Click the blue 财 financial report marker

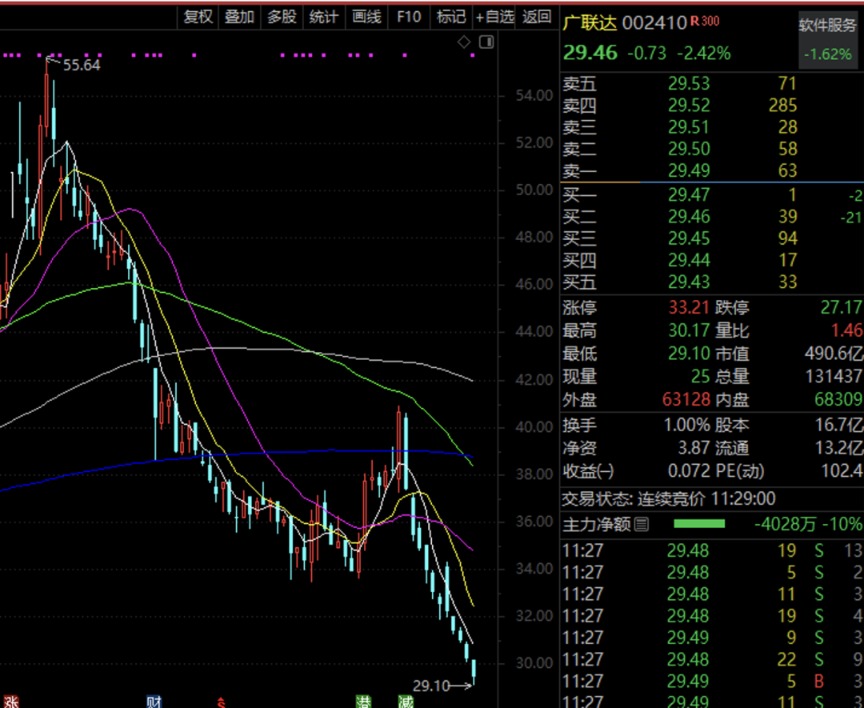154,702
